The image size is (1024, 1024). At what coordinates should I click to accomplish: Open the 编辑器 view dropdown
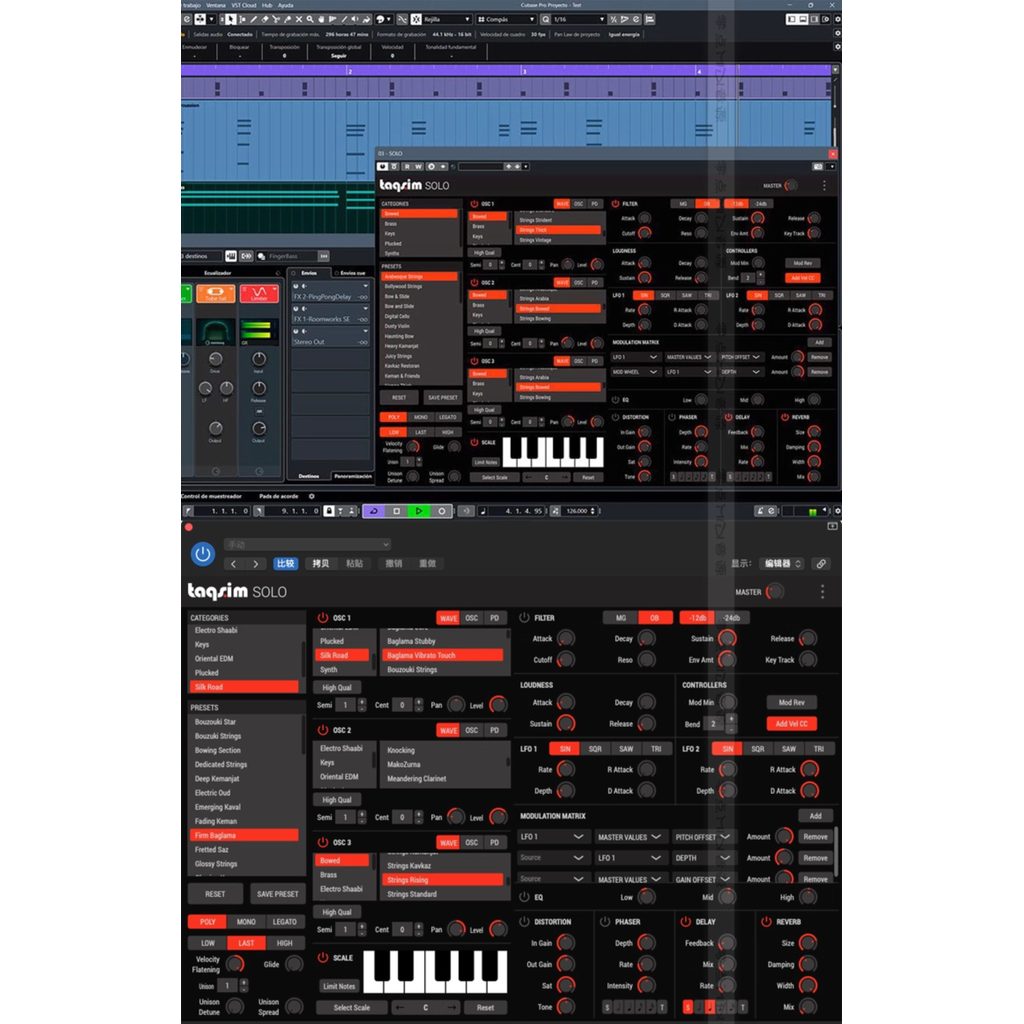coord(782,564)
